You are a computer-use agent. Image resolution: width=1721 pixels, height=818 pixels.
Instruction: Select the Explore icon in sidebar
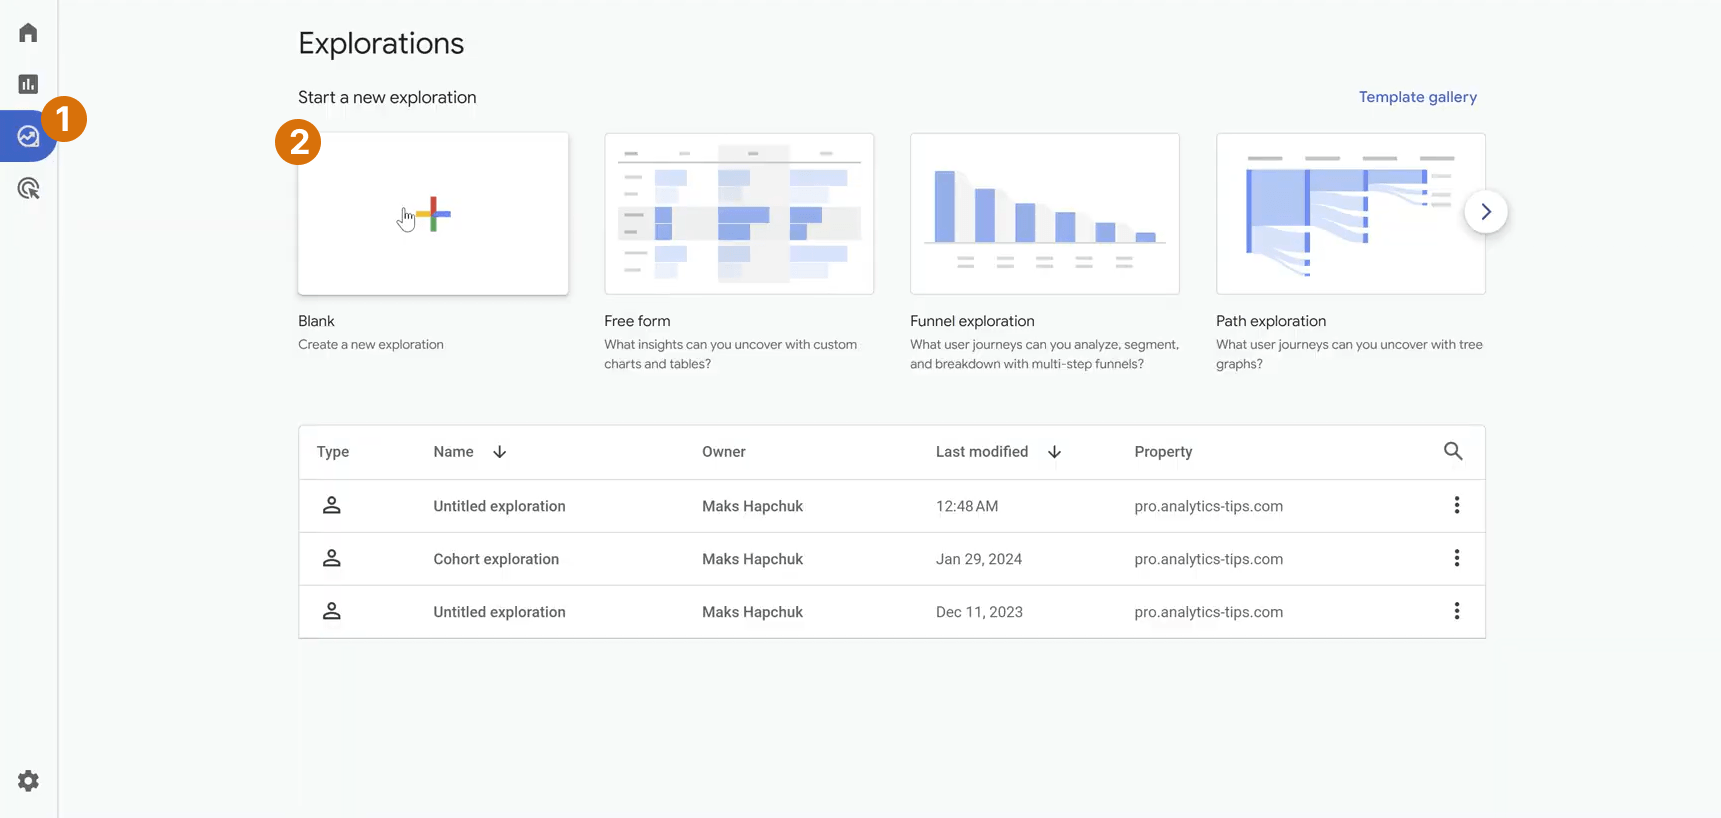(x=28, y=136)
